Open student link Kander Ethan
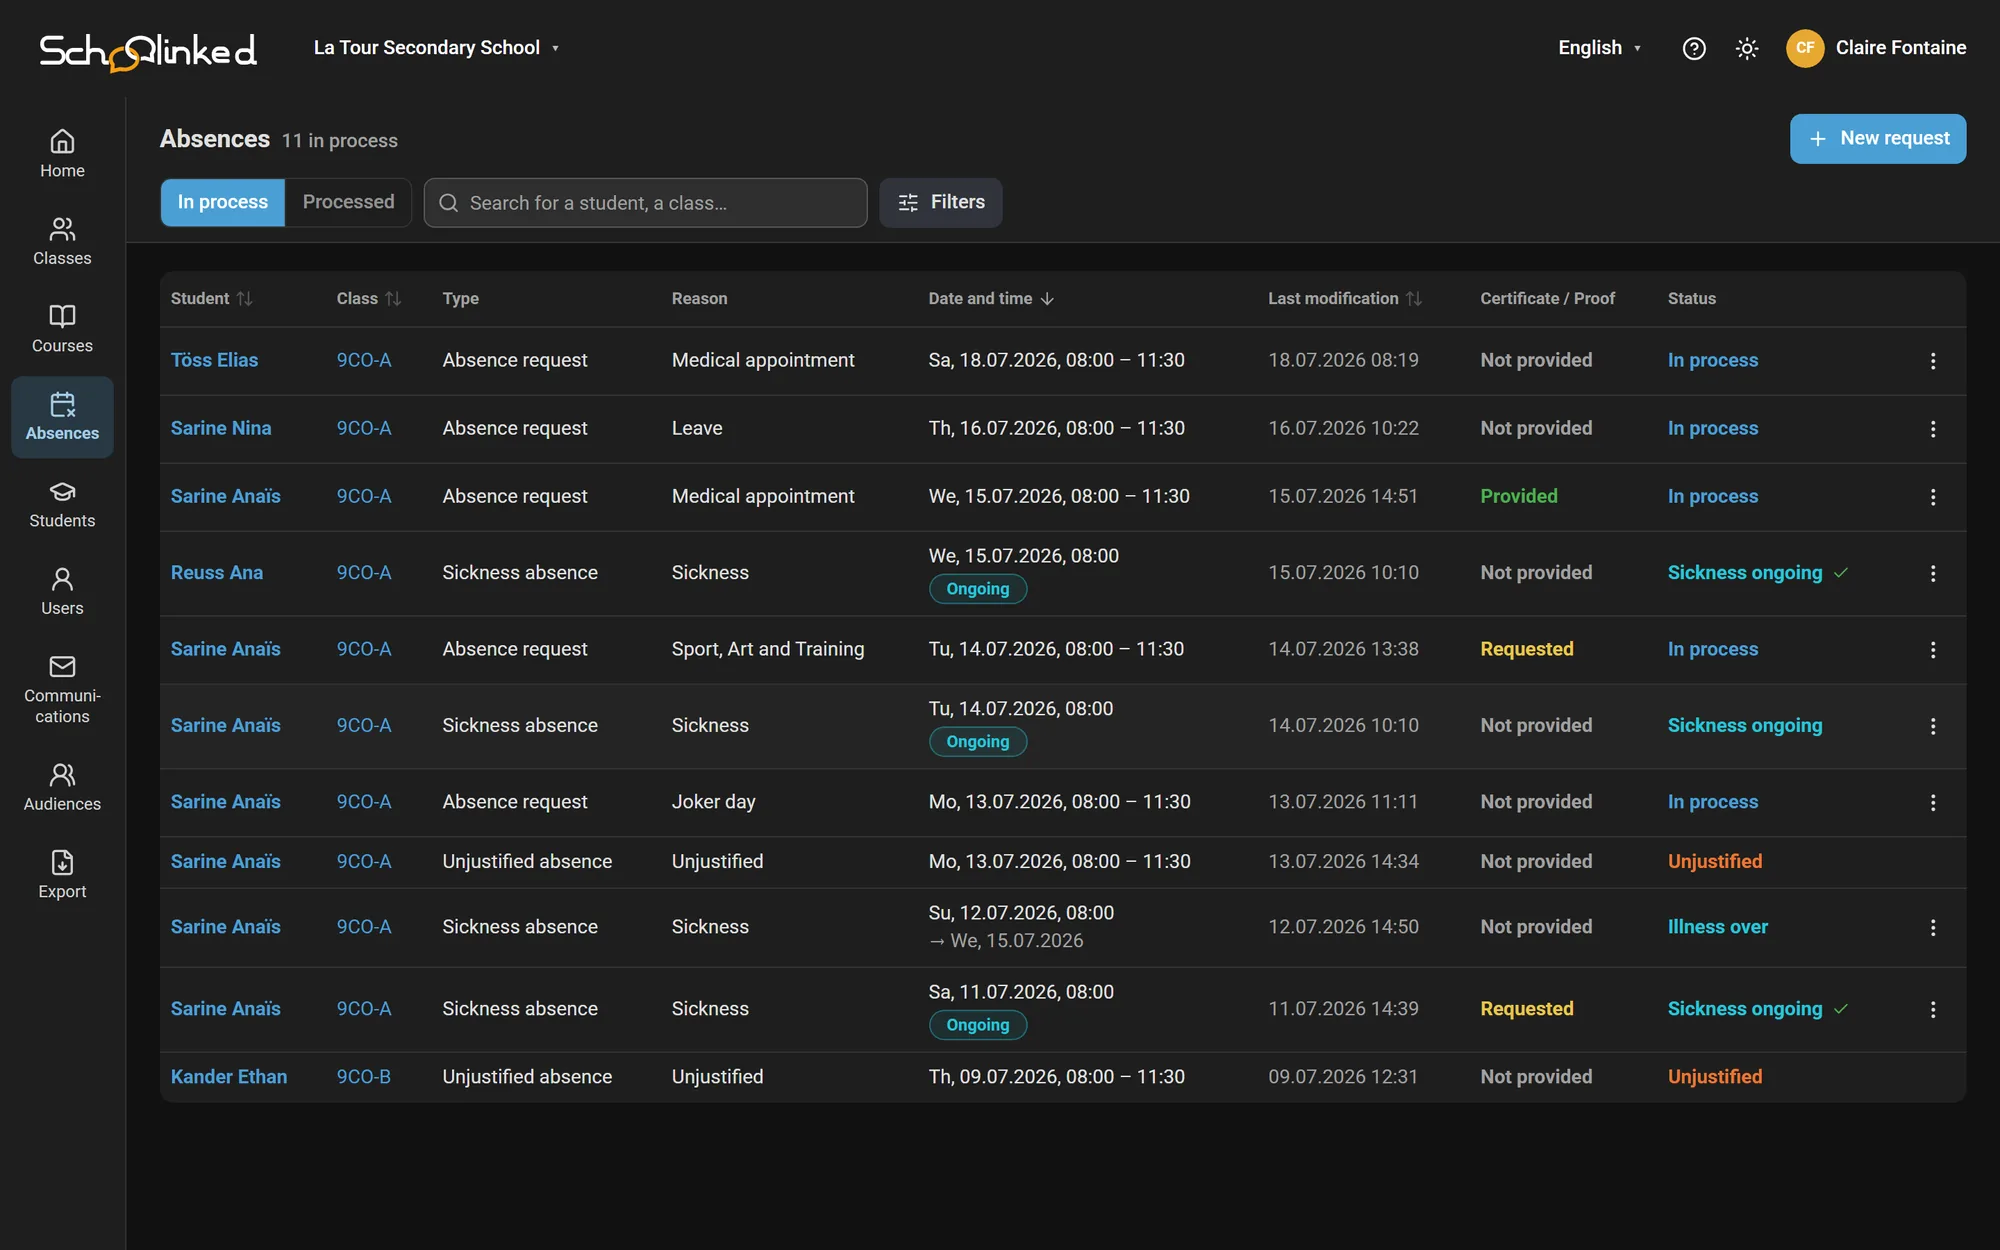2000x1250 pixels. click(x=229, y=1077)
